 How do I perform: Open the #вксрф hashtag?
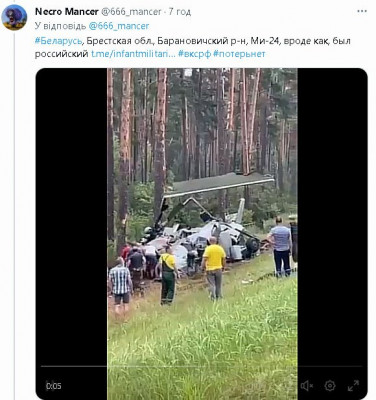[194, 54]
